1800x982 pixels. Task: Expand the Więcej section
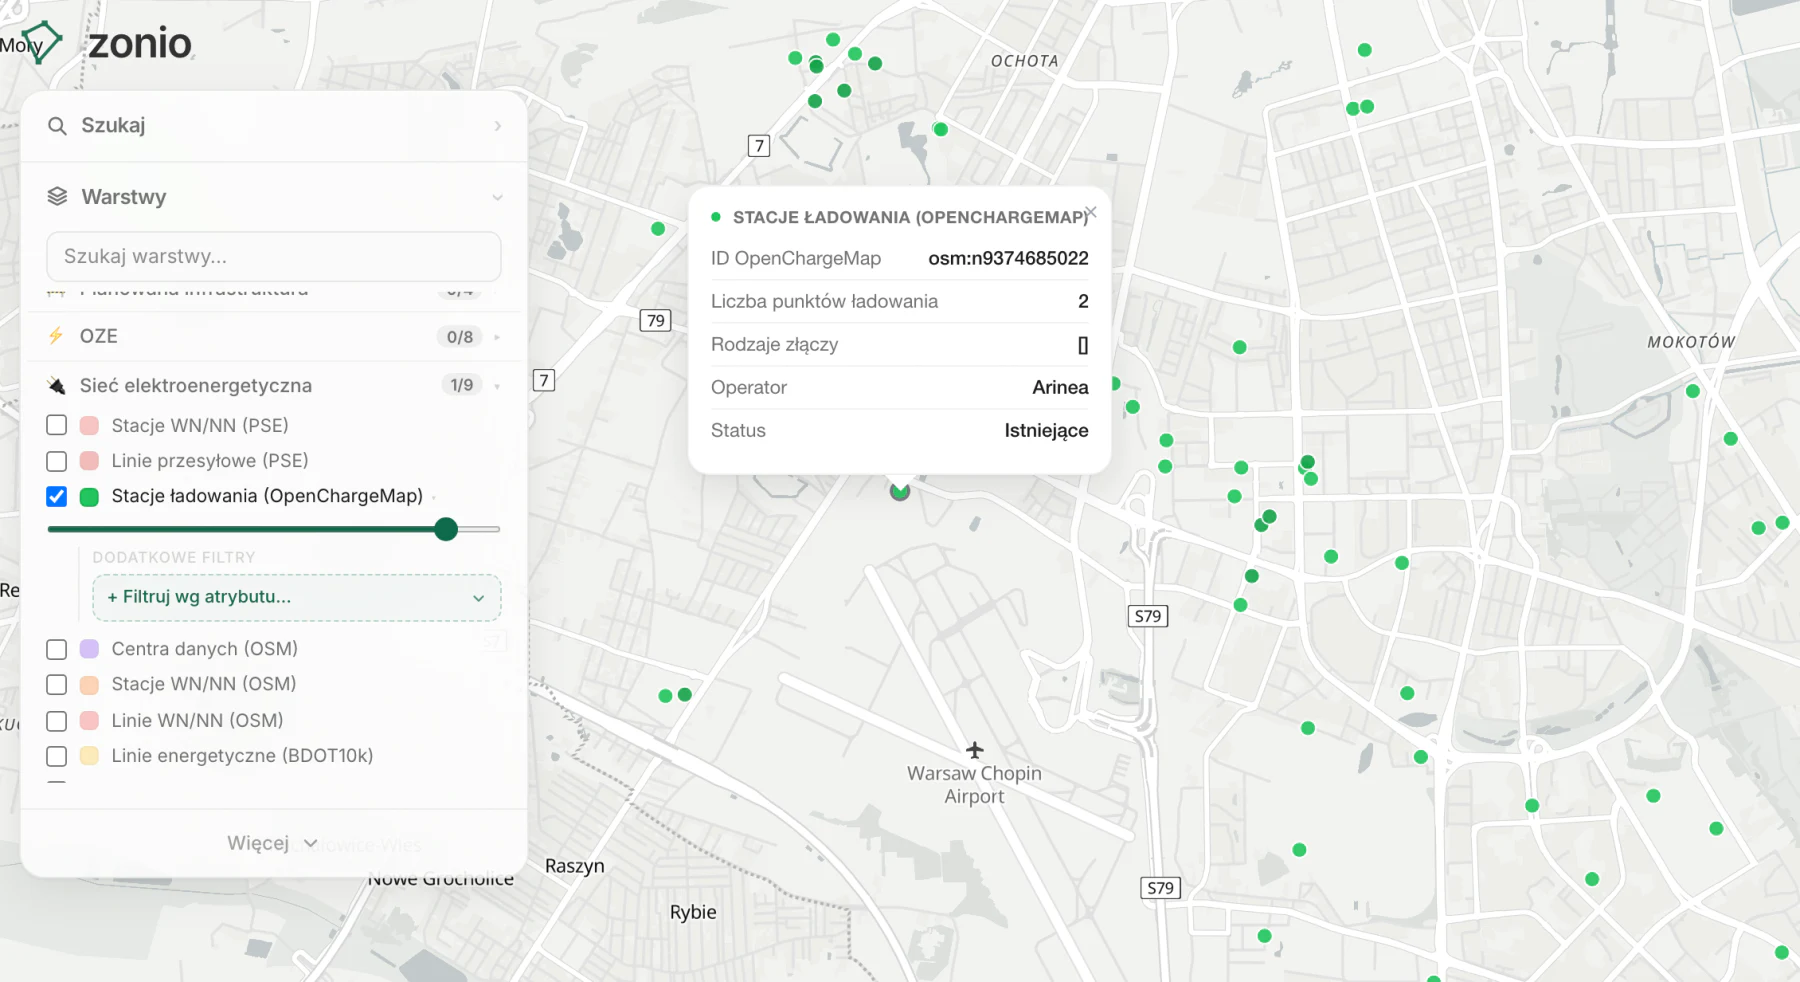pos(272,843)
